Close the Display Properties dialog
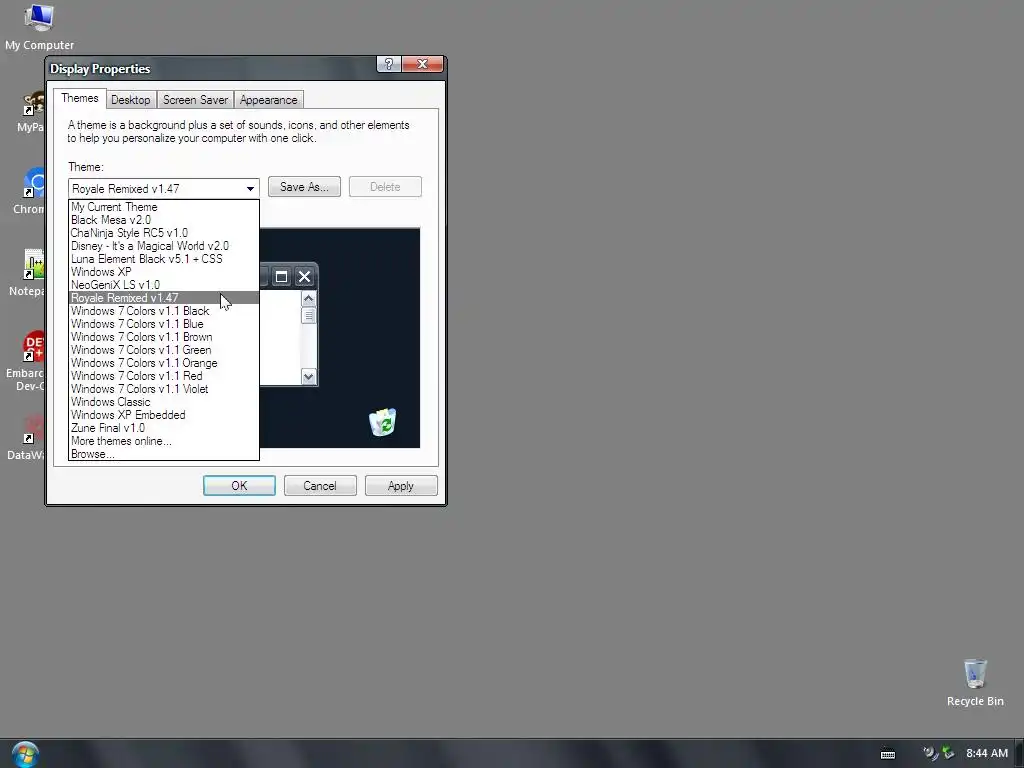 pos(423,64)
